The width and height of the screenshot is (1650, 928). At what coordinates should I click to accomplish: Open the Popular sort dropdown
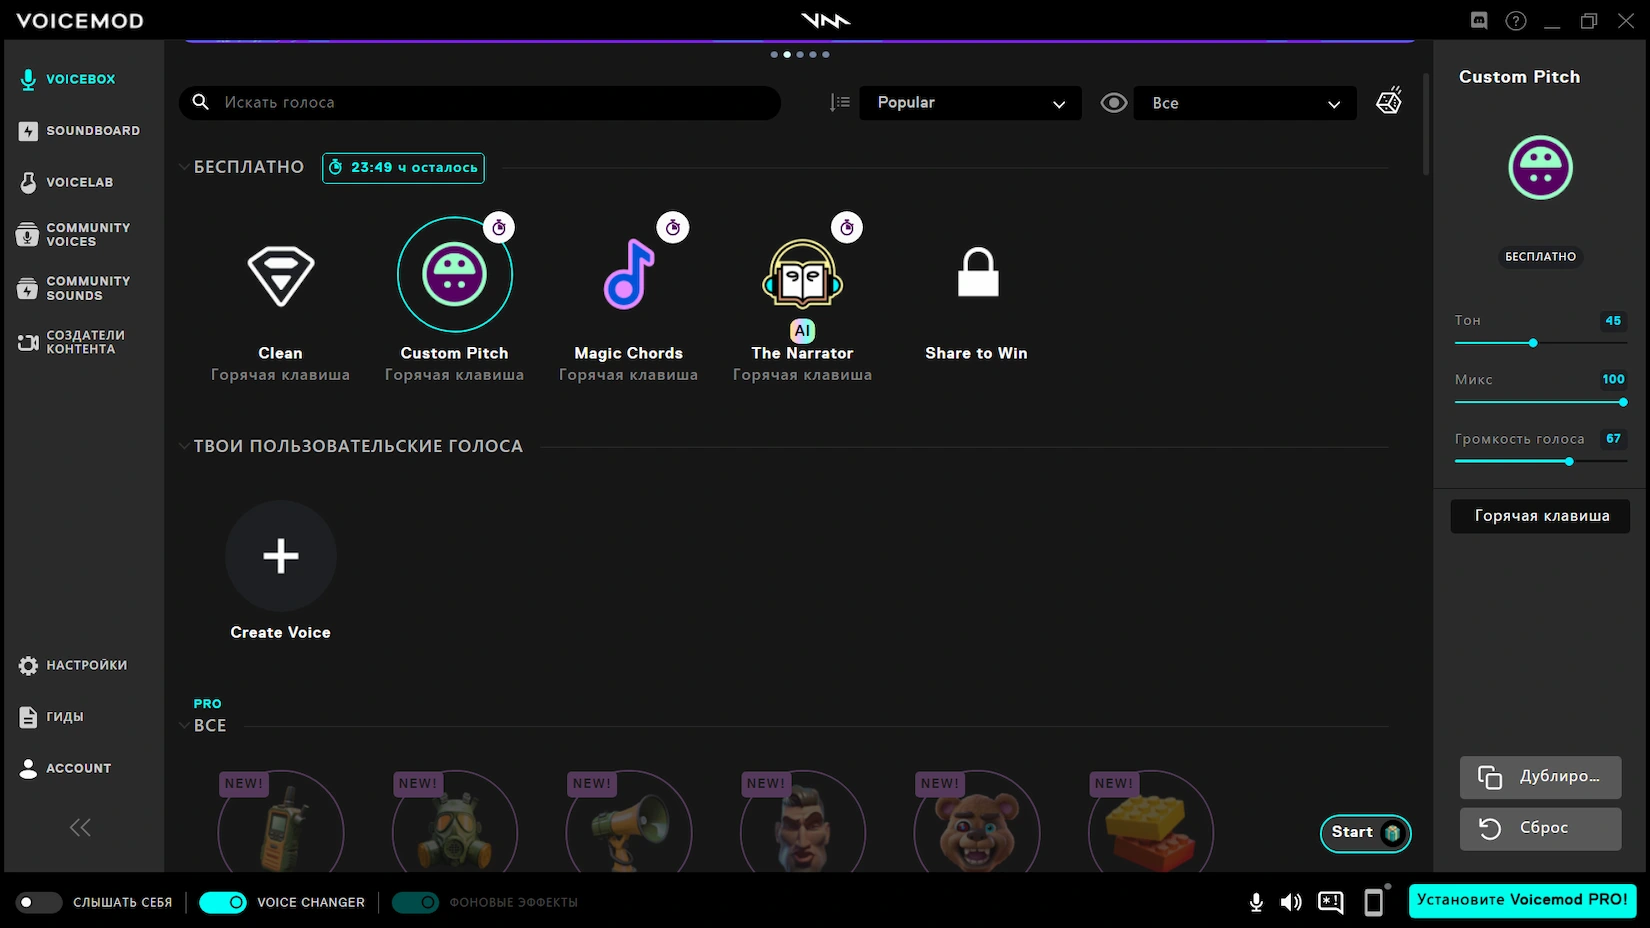(x=969, y=103)
